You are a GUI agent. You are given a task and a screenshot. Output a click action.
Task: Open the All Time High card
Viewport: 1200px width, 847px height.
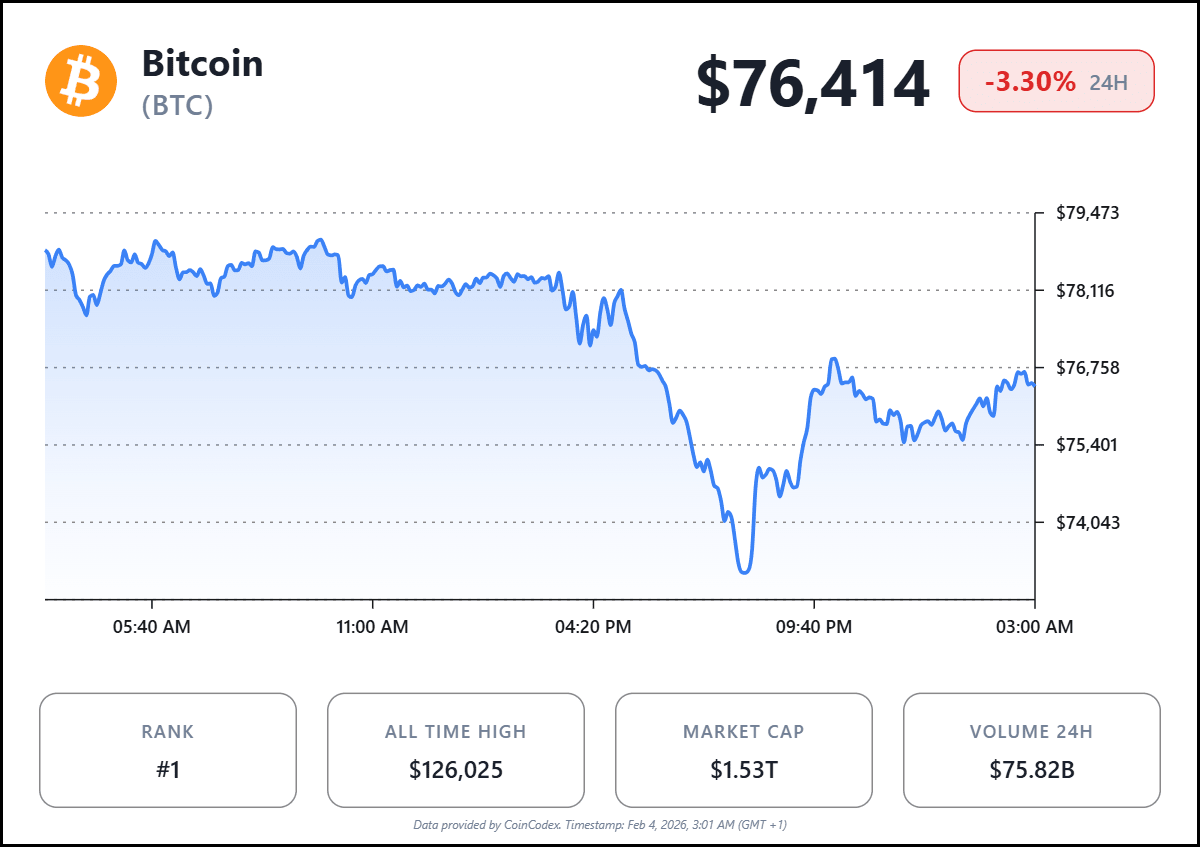(x=456, y=750)
